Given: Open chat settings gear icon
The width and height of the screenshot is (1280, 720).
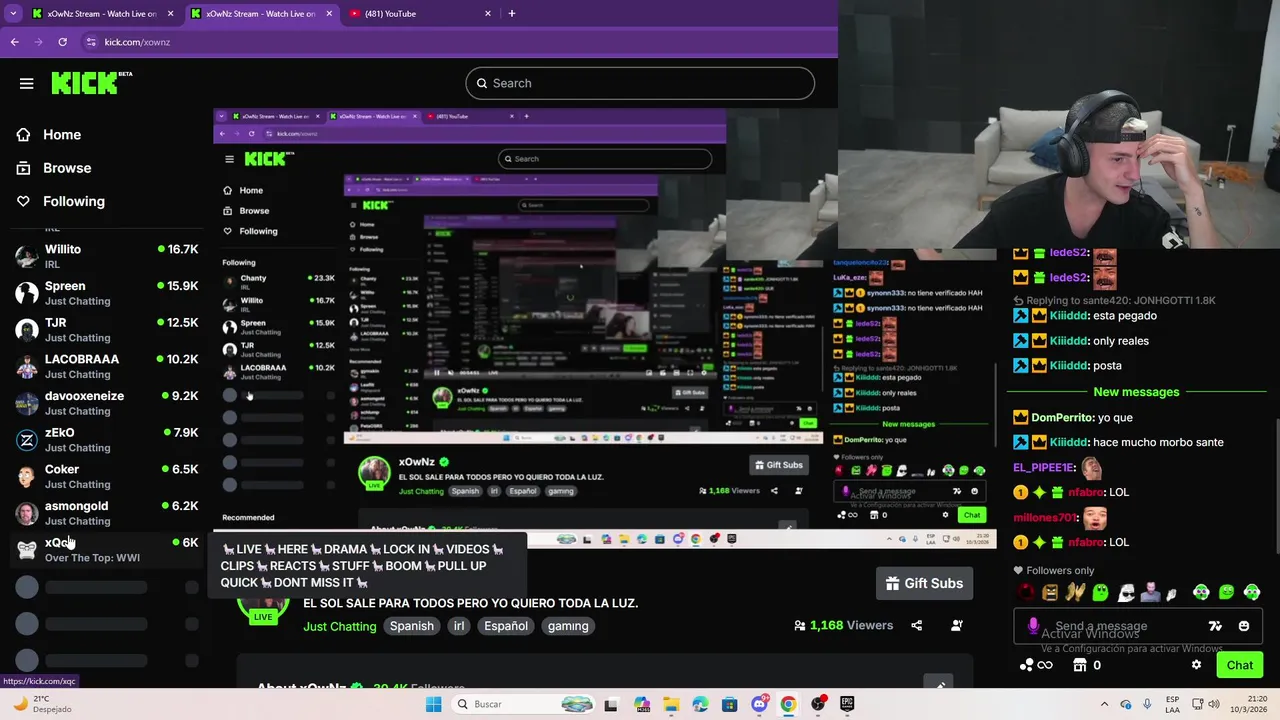Looking at the screenshot, I should click(x=1196, y=665).
